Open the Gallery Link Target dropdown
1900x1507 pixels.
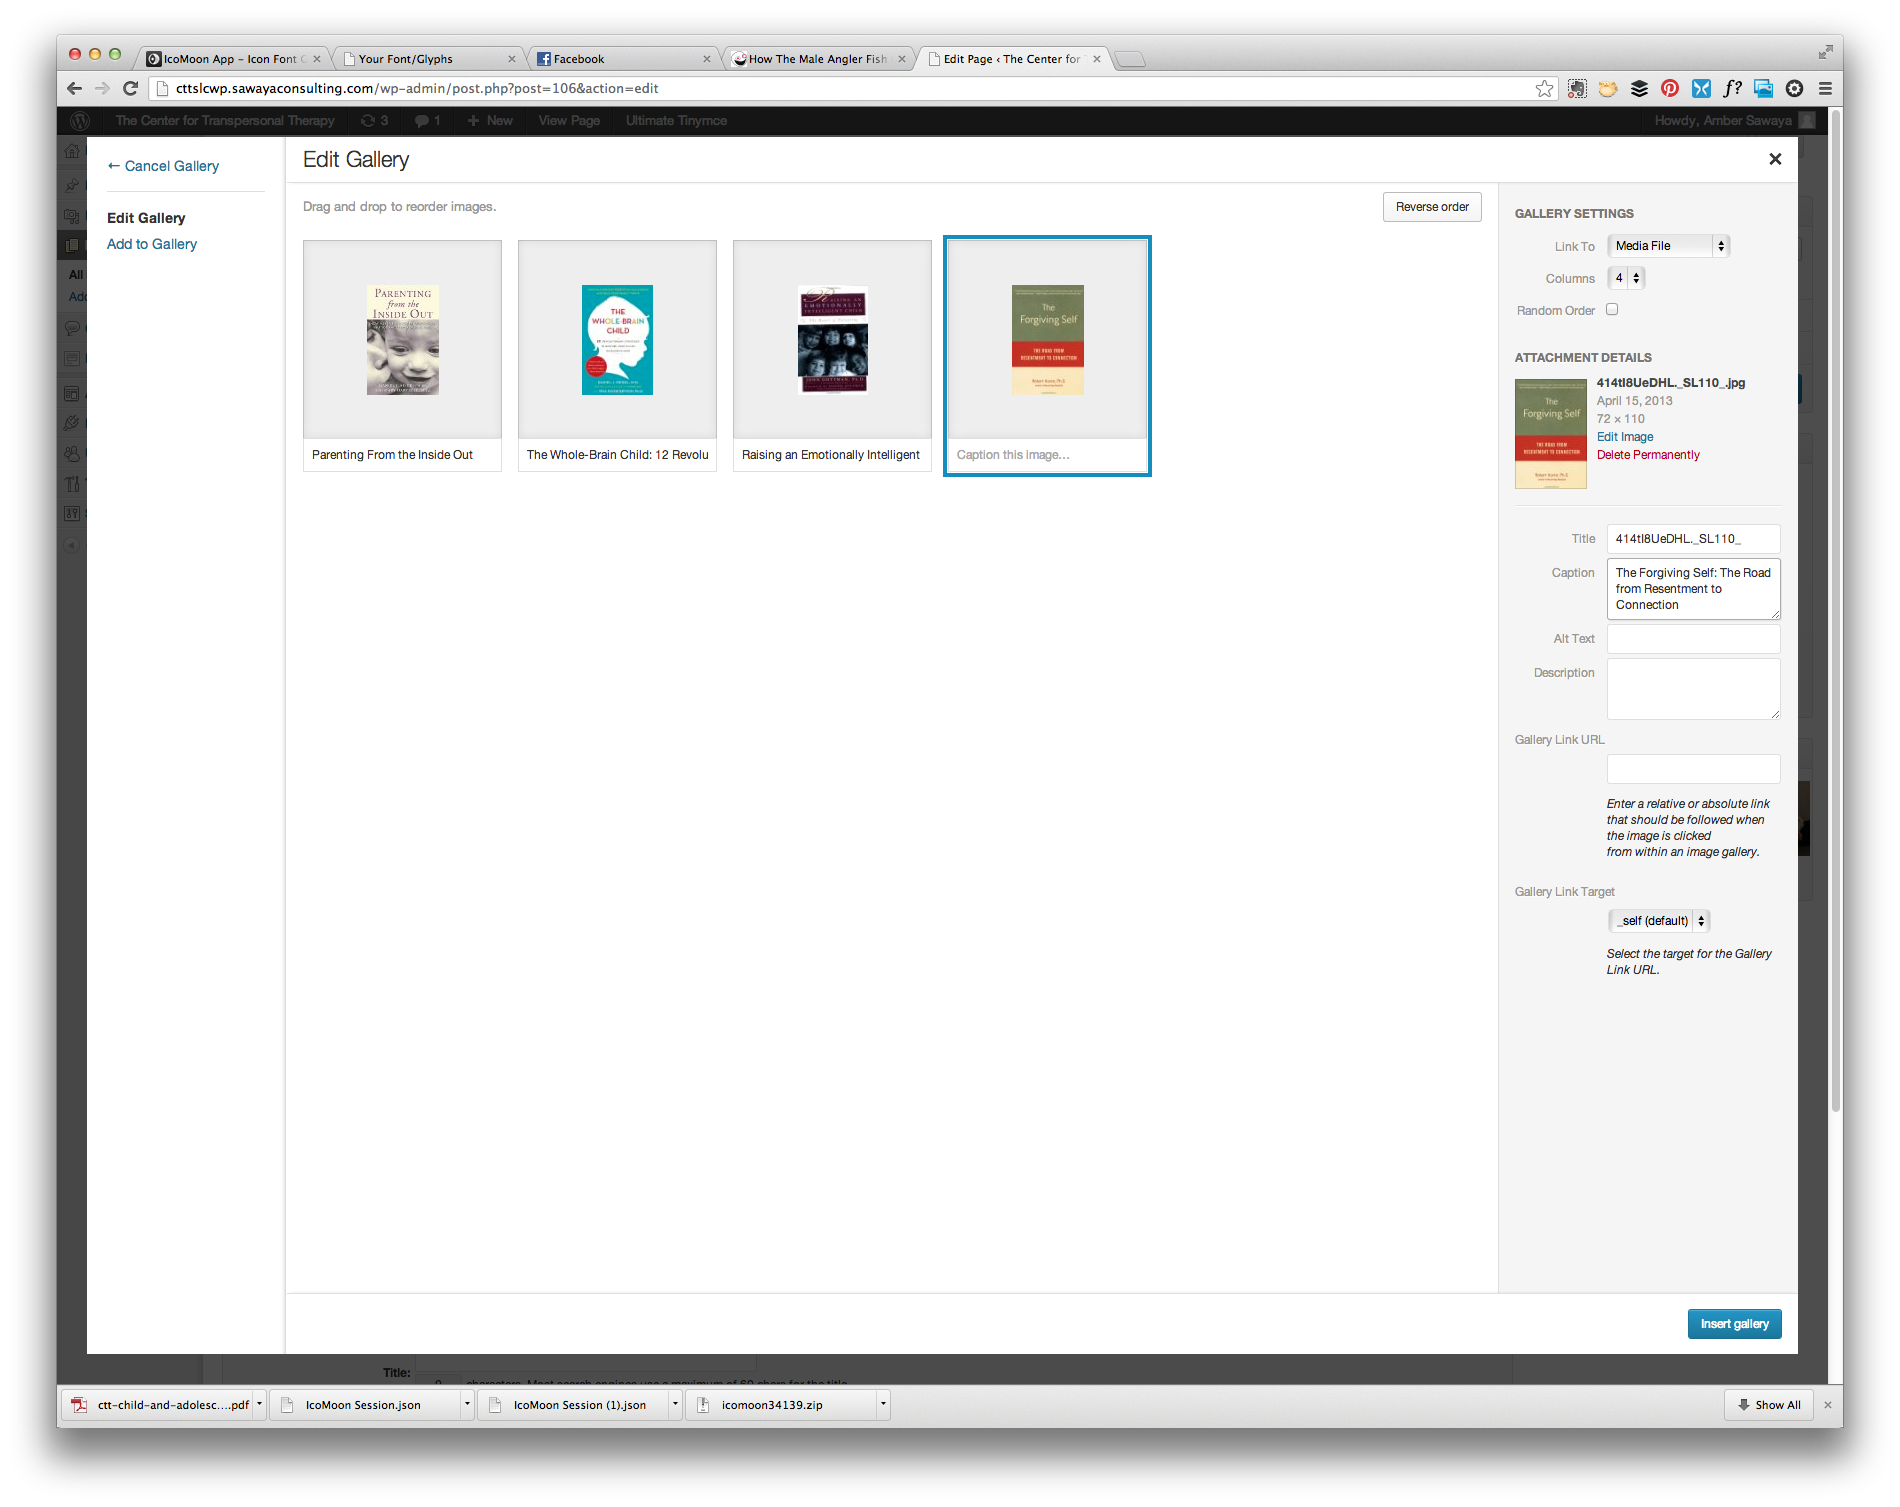(1659, 921)
